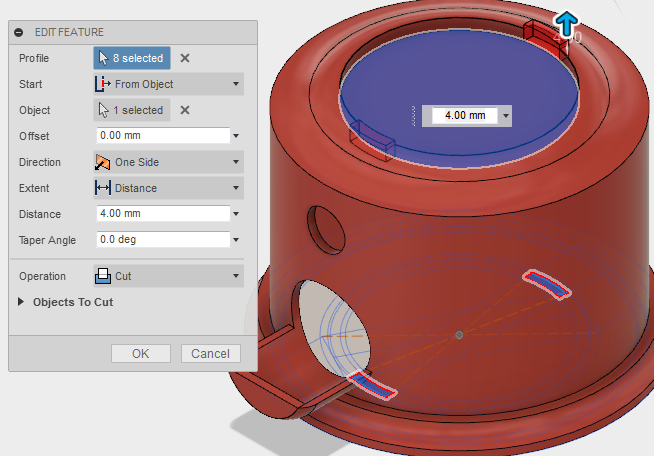Click the Start From Object icon

point(103,84)
